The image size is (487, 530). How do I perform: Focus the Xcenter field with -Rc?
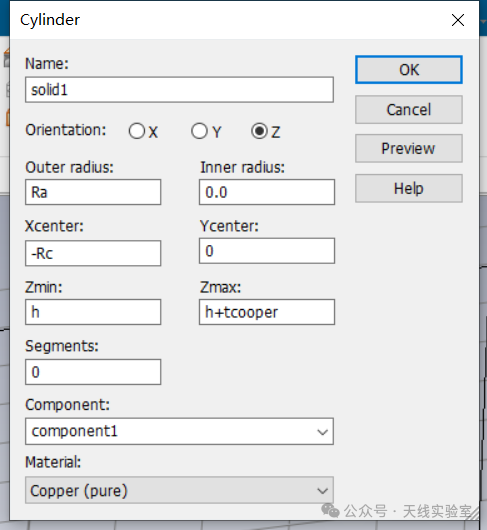pos(93,253)
